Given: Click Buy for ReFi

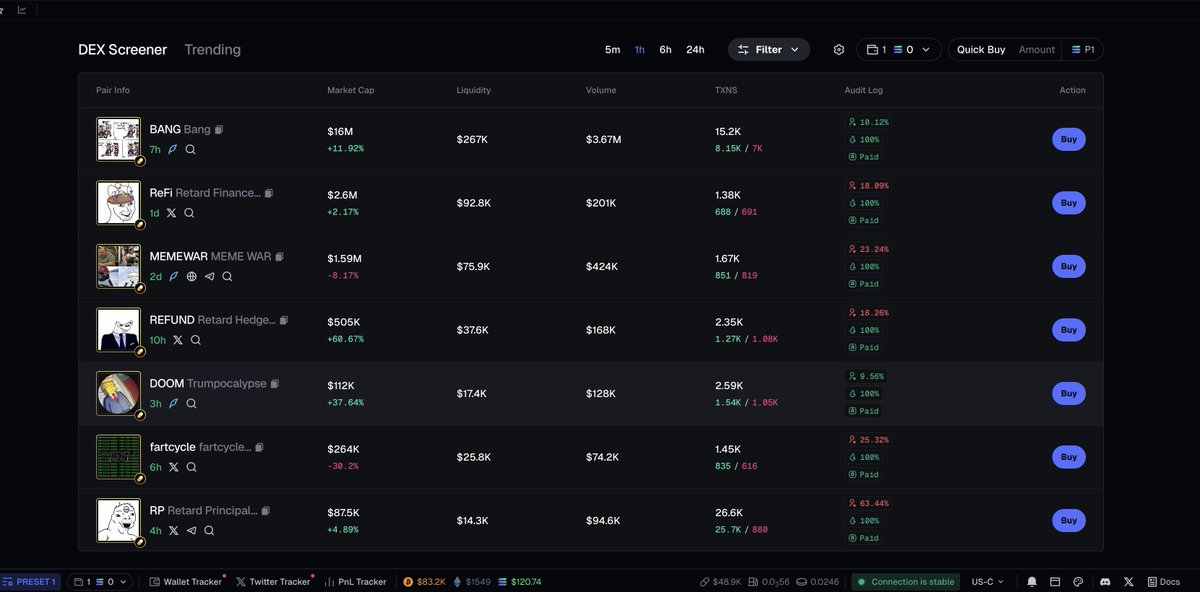Looking at the screenshot, I should pyautogui.click(x=1069, y=203).
